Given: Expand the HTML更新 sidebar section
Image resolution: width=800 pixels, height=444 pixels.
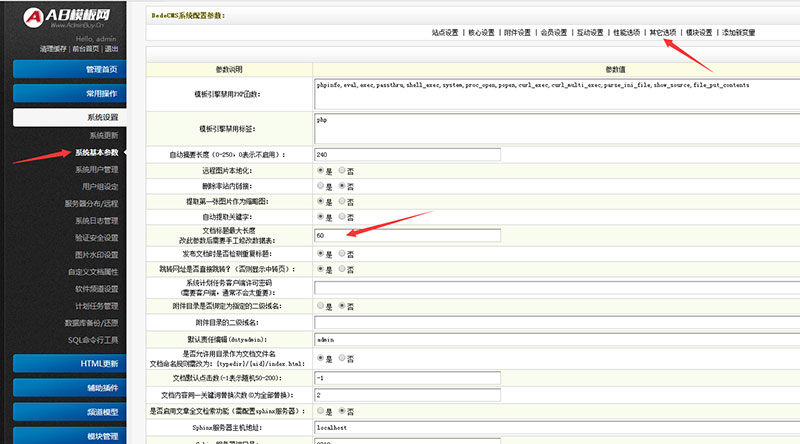Looking at the screenshot, I should pyautogui.click(x=69, y=363).
